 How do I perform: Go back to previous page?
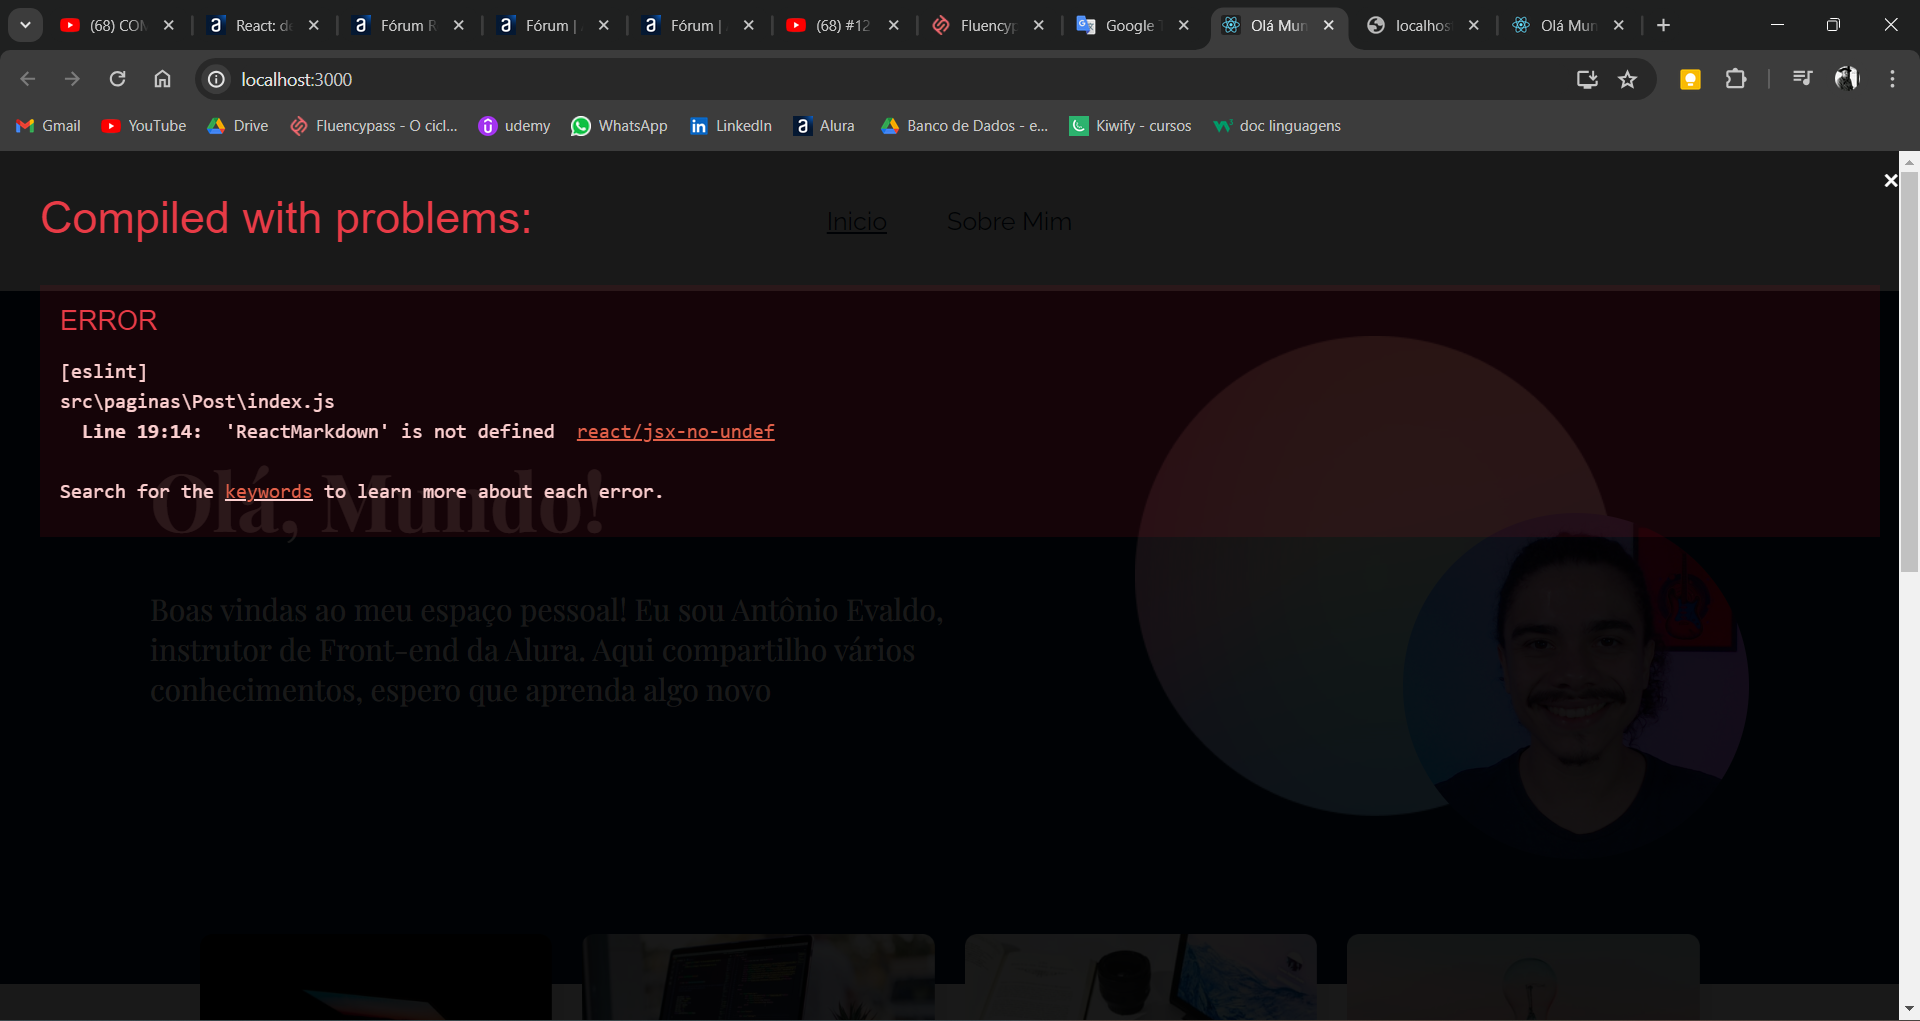[x=28, y=79]
